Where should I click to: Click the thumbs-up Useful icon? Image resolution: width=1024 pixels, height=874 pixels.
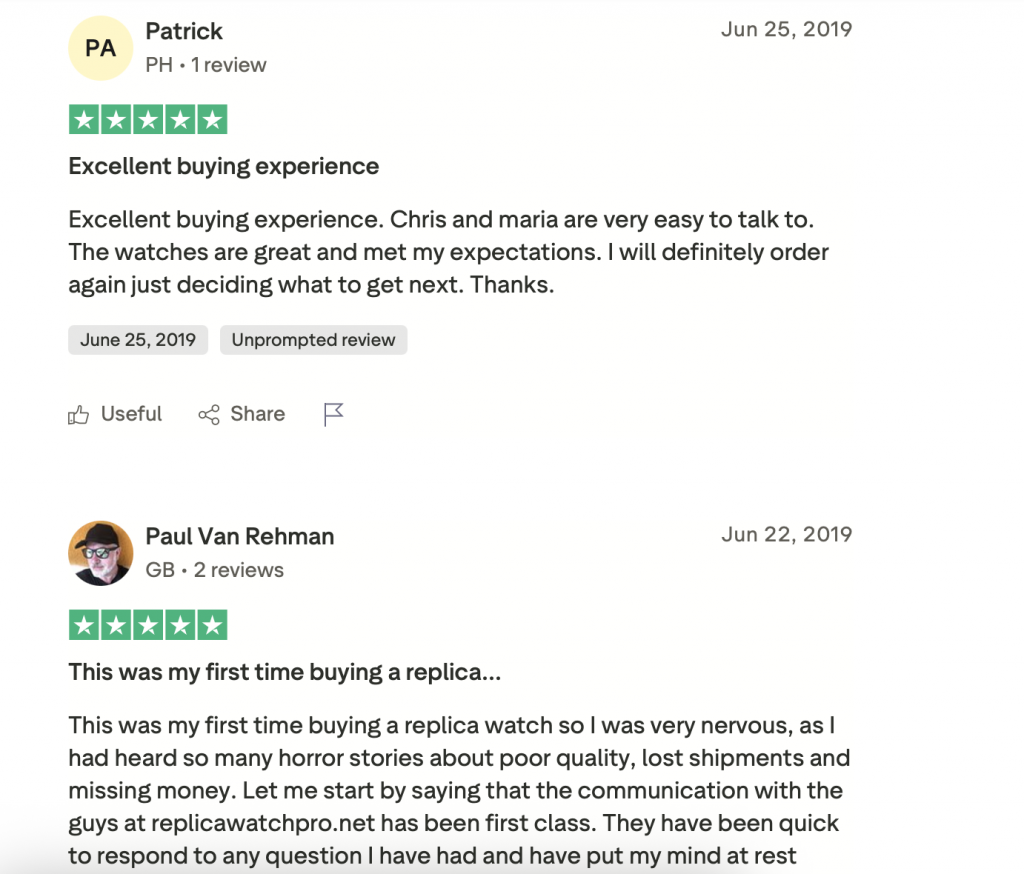[78, 415]
